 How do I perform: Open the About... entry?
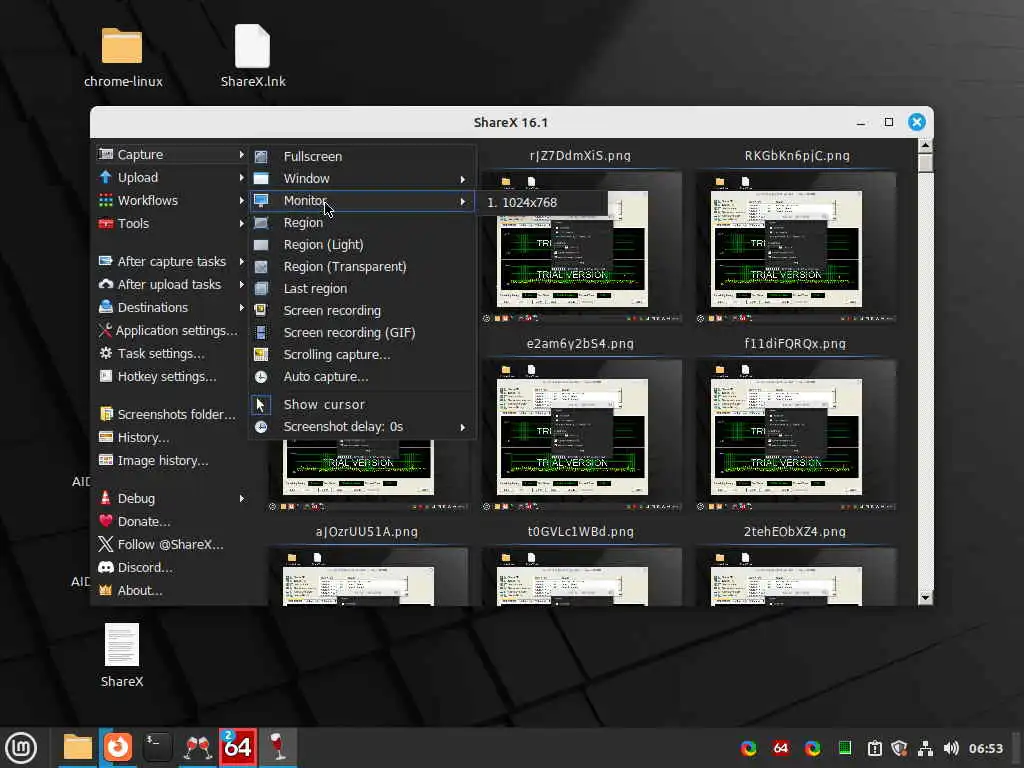[x=171, y=590]
